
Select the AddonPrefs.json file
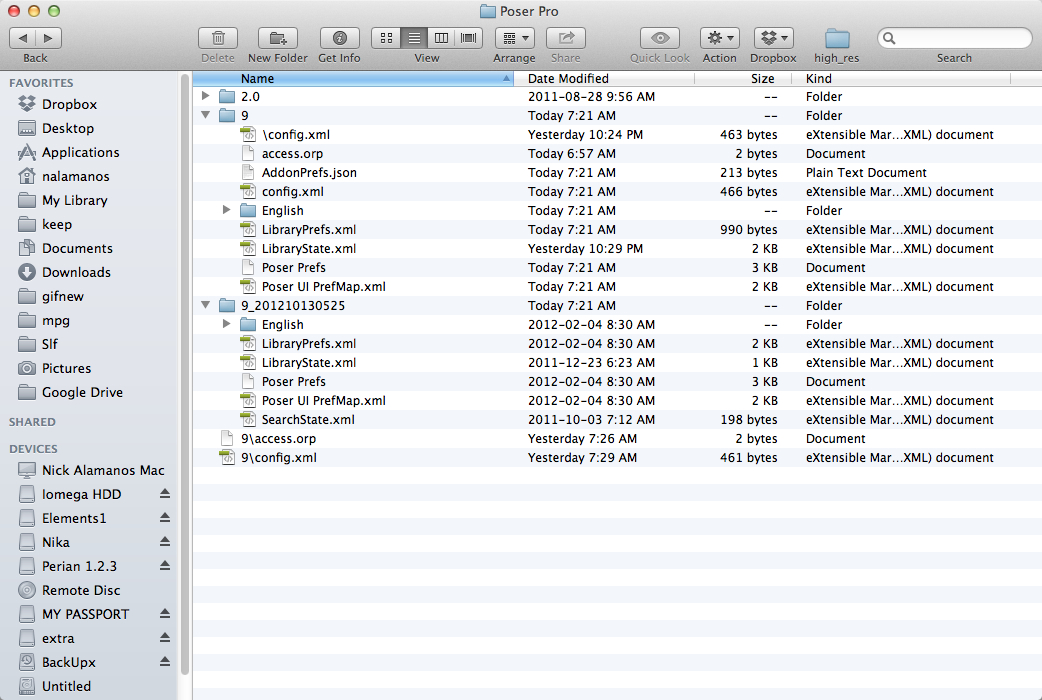tap(309, 172)
